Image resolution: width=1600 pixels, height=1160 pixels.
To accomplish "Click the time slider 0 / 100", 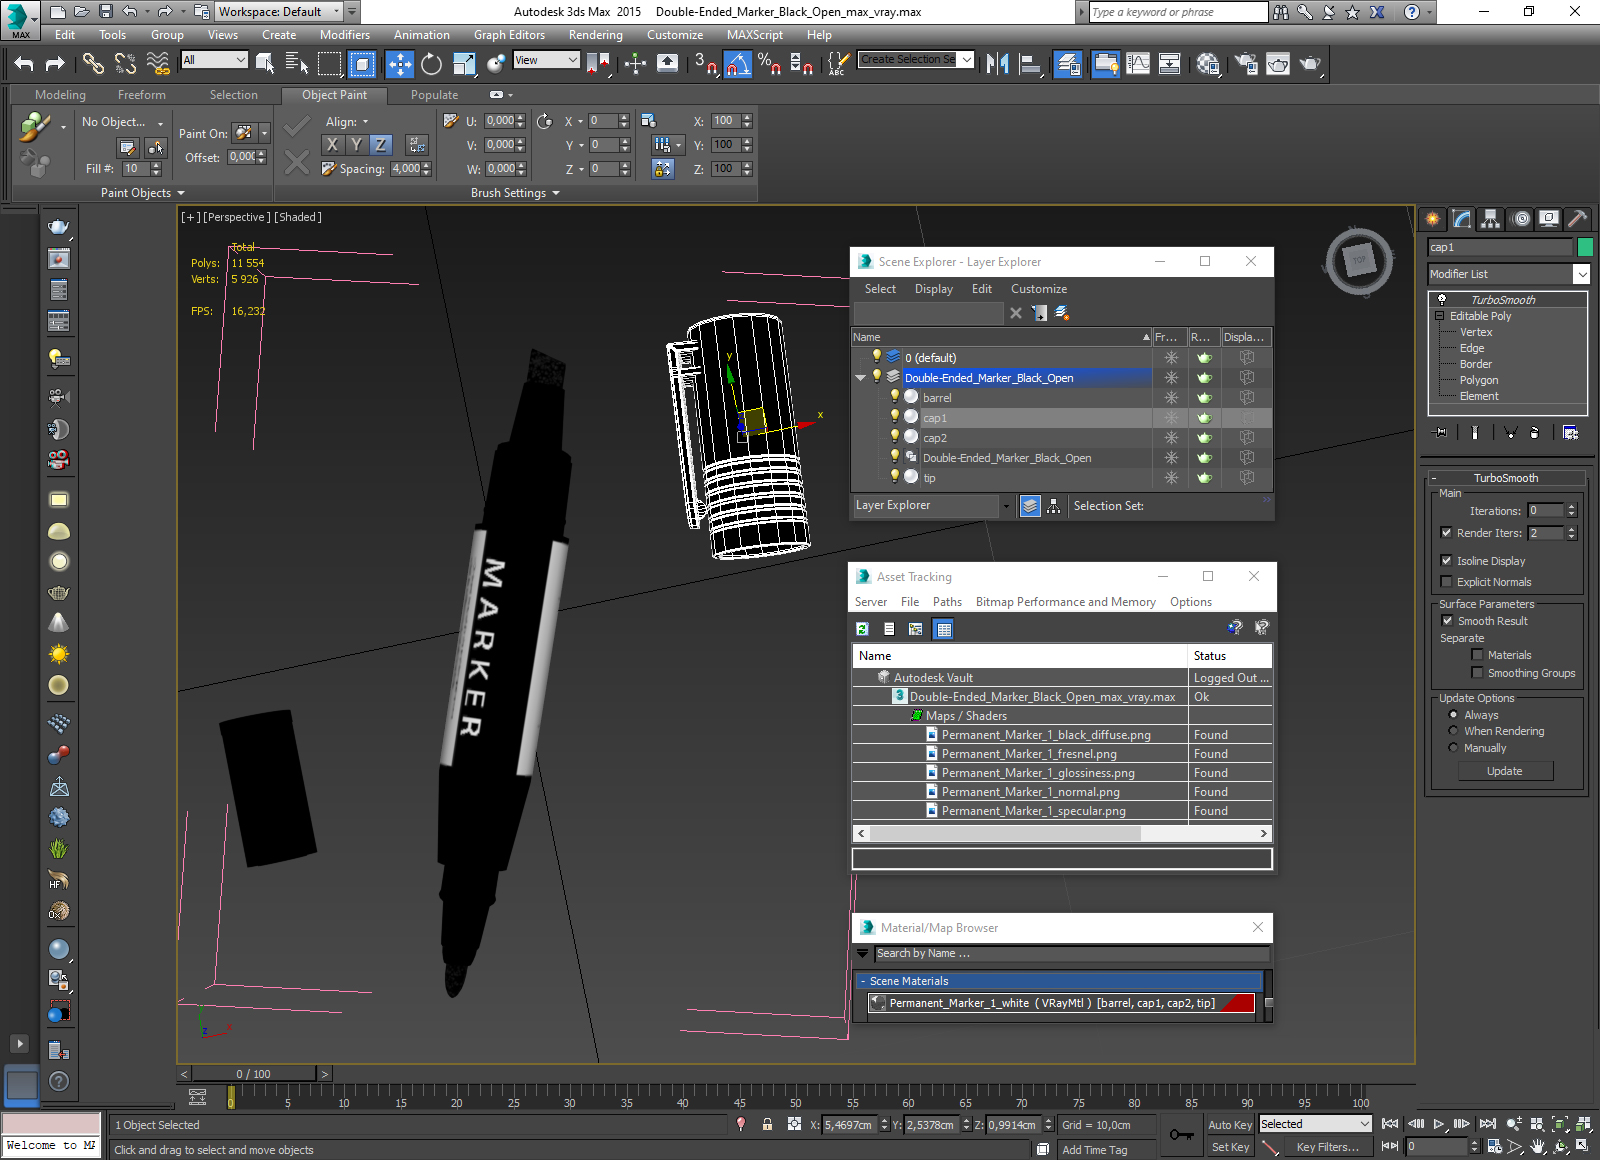I will [x=254, y=1074].
